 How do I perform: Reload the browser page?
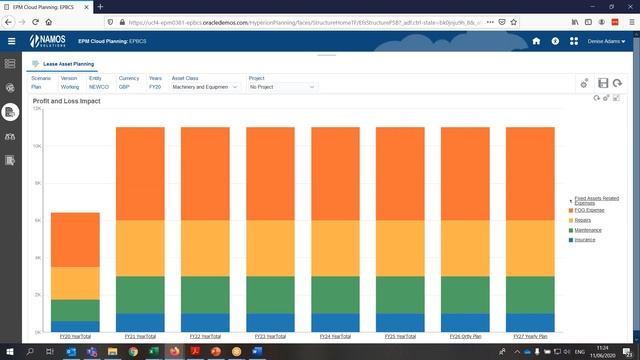[x=36, y=22]
